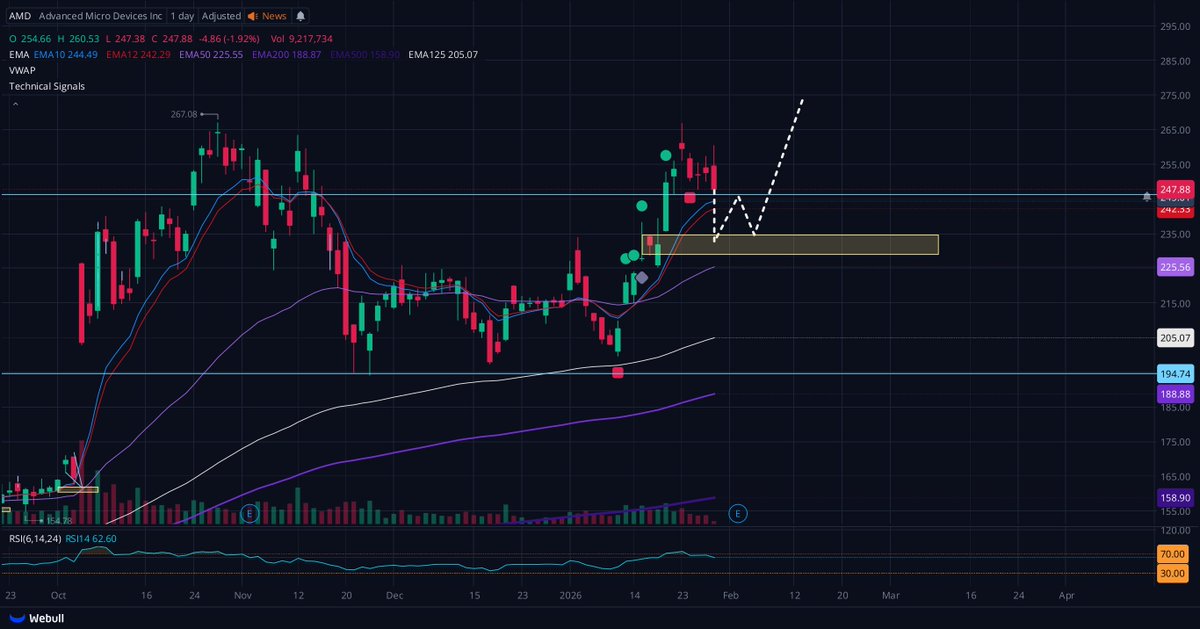
Task: Open the Adjusted price mode selector
Action: (221, 16)
